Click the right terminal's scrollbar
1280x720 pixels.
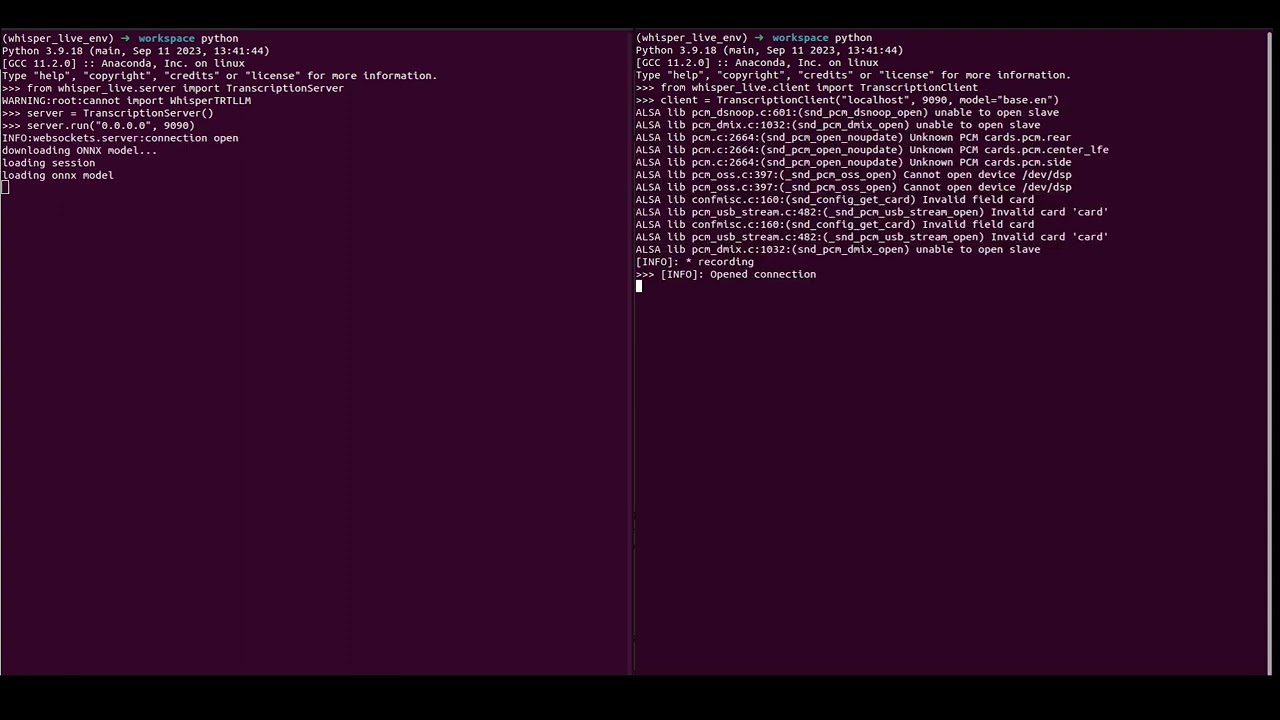point(1270,352)
